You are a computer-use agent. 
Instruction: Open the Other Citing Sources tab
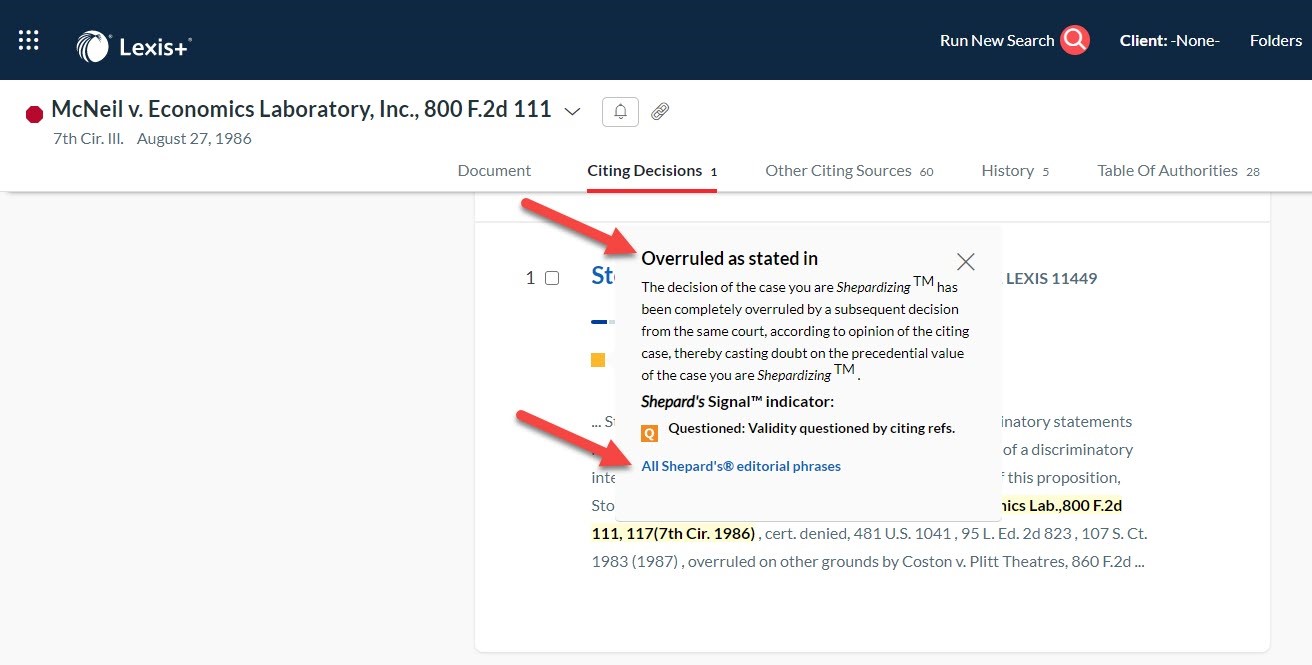pos(849,170)
